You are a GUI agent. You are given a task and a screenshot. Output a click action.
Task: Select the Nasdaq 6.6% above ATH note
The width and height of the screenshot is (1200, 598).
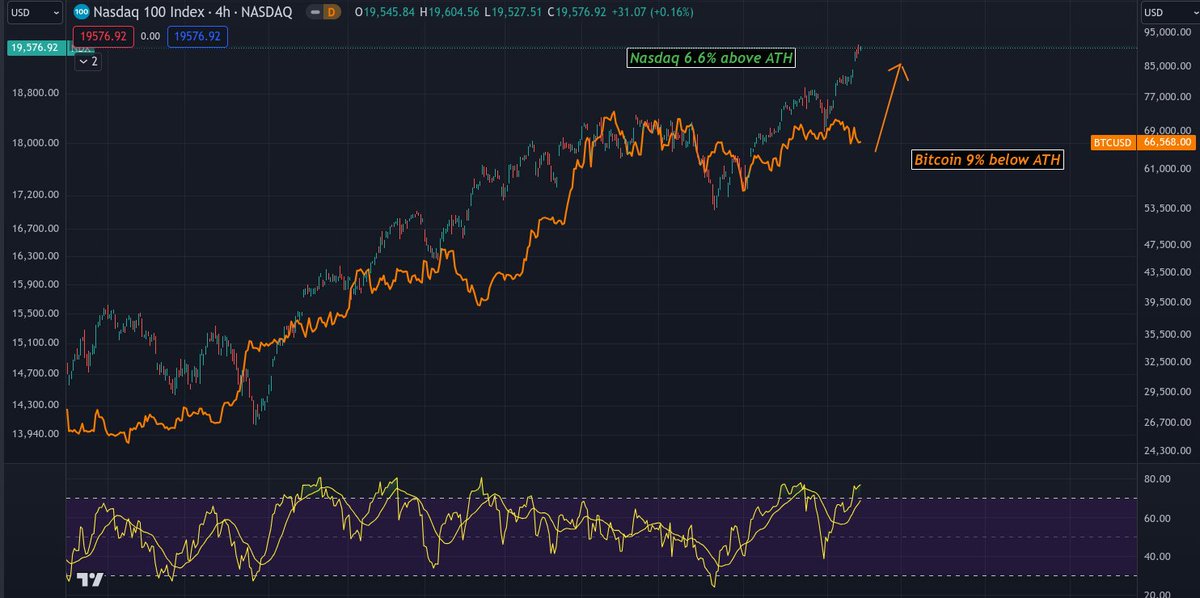click(710, 58)
